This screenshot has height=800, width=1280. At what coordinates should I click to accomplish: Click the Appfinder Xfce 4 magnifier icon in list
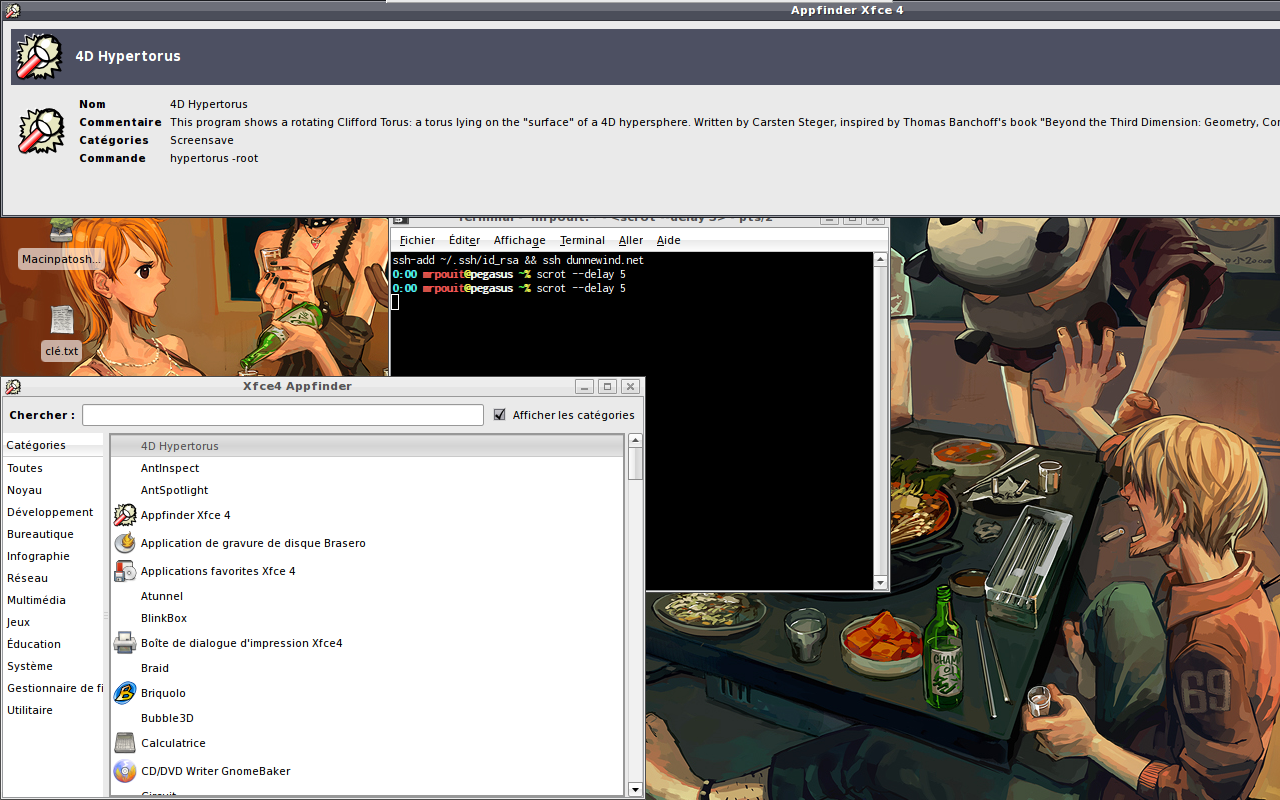pos(125,515)
